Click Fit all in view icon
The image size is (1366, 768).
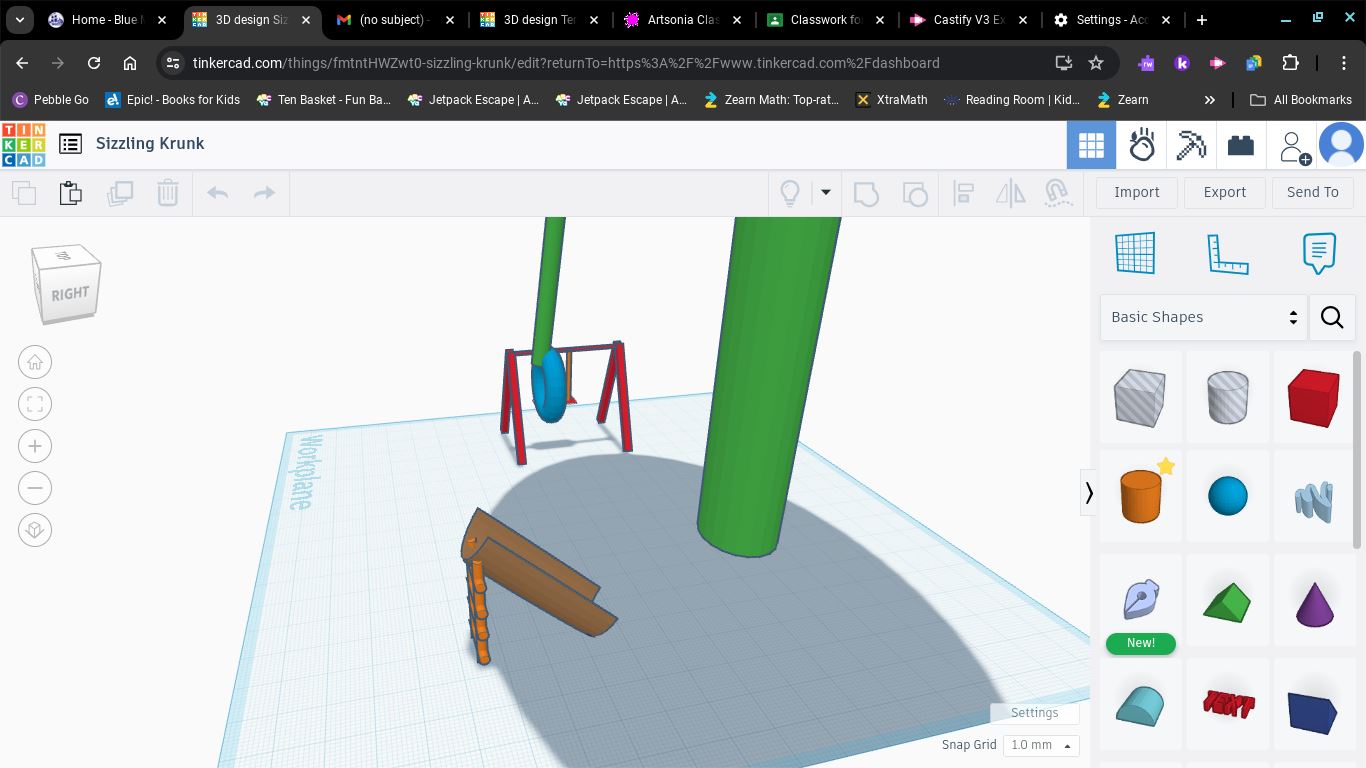point(35,404)
